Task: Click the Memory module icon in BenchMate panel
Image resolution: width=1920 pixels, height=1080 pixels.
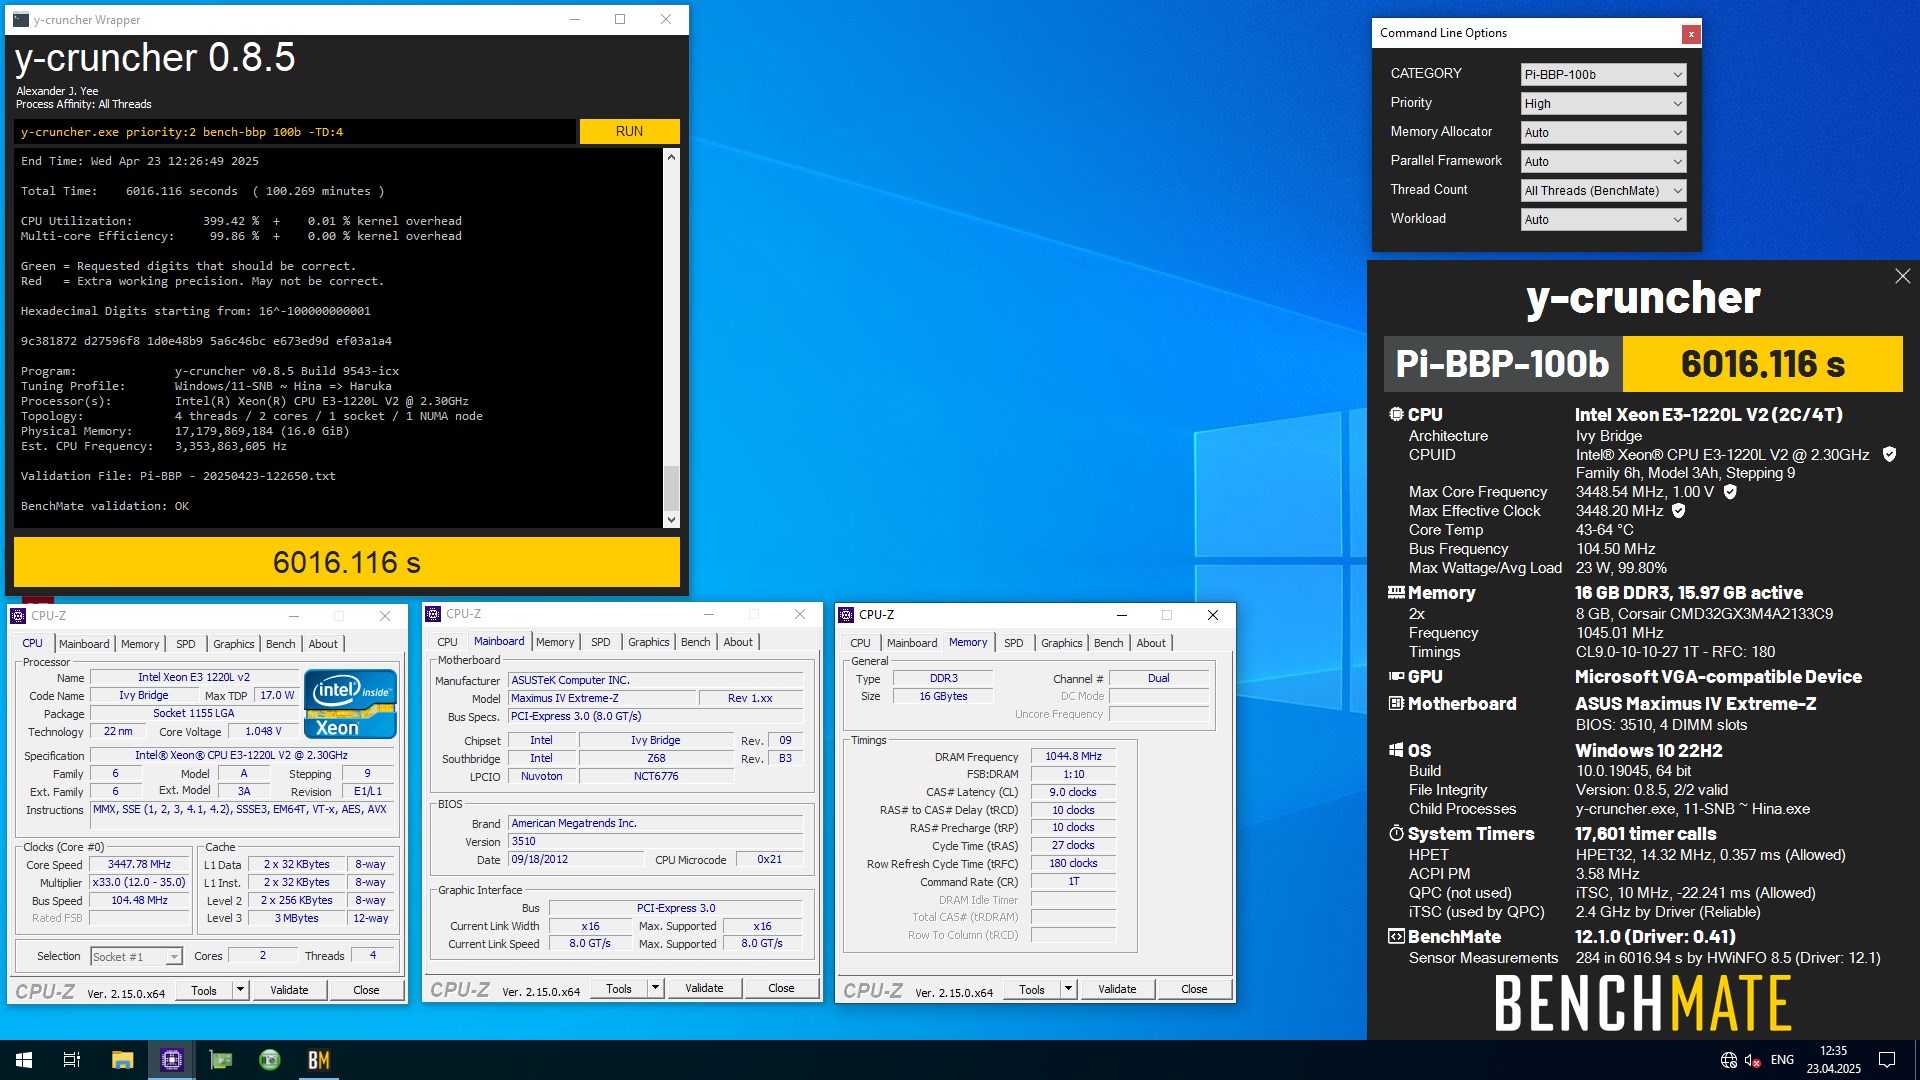Action: click(1396, 592)
